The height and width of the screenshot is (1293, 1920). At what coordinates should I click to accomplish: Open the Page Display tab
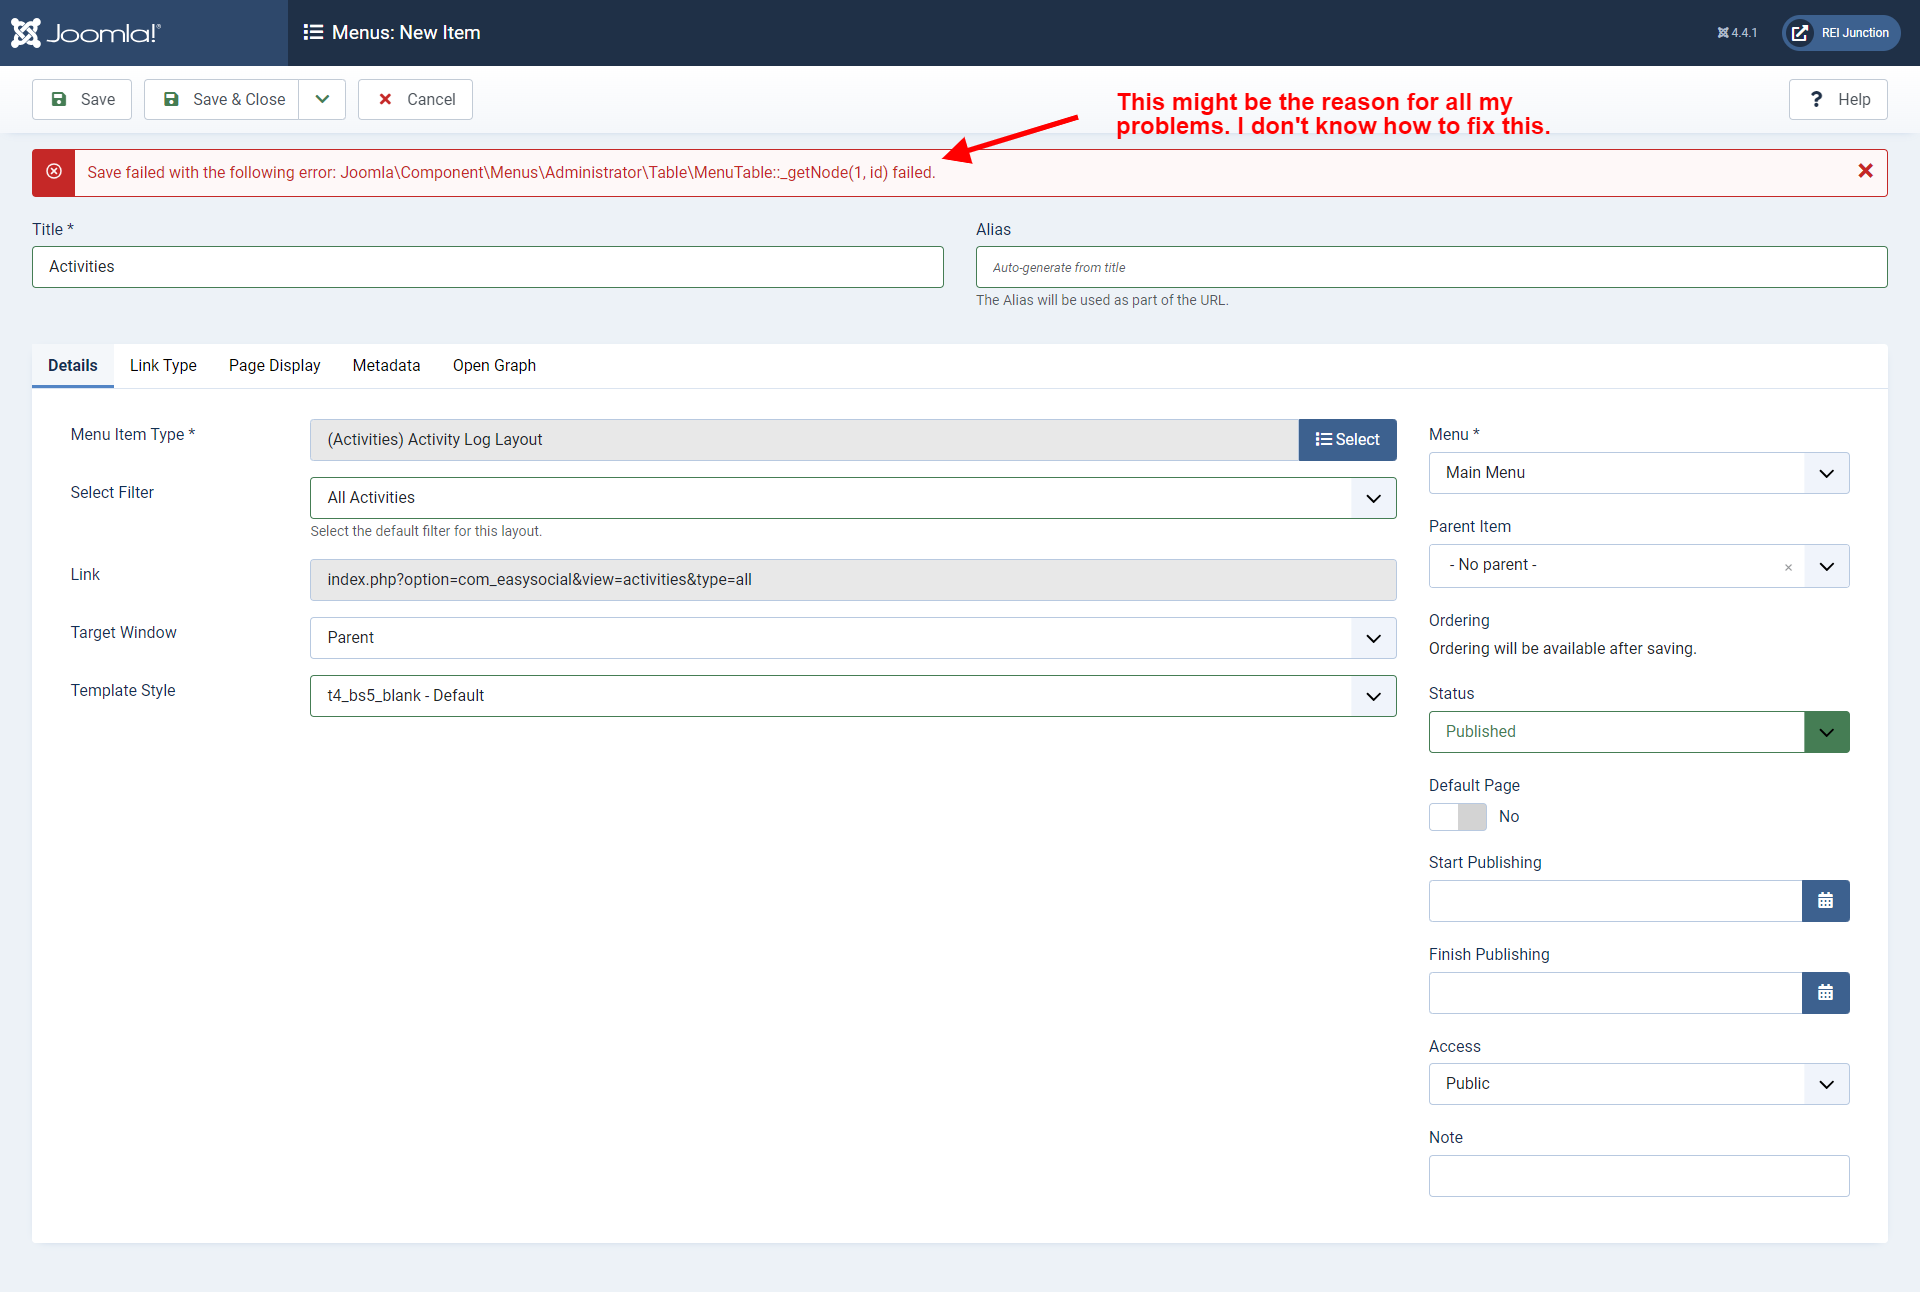coord(274,366)
